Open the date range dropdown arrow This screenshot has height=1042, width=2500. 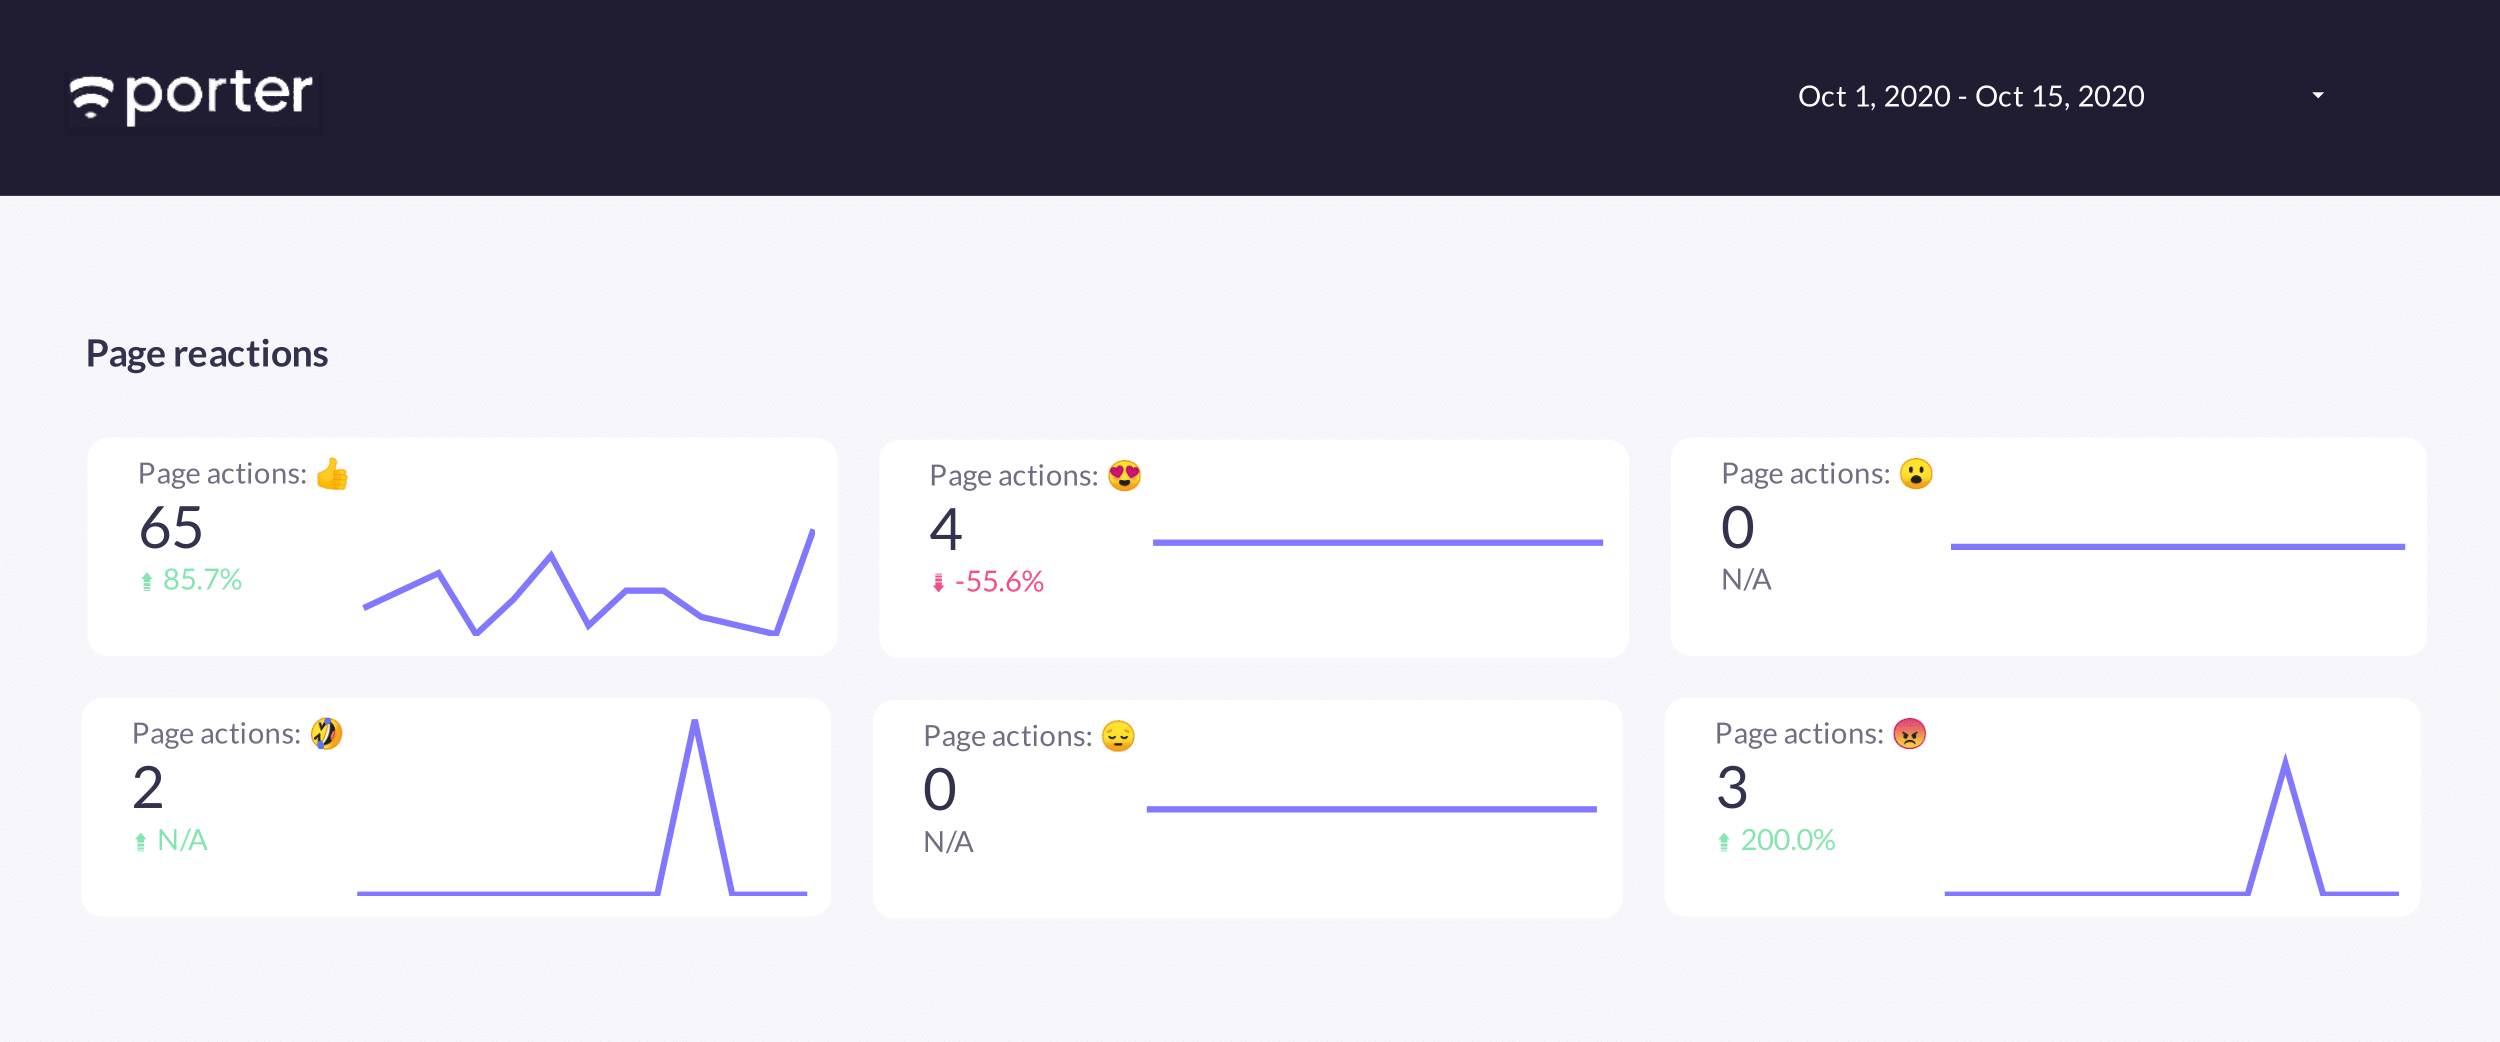(2318, 96)
